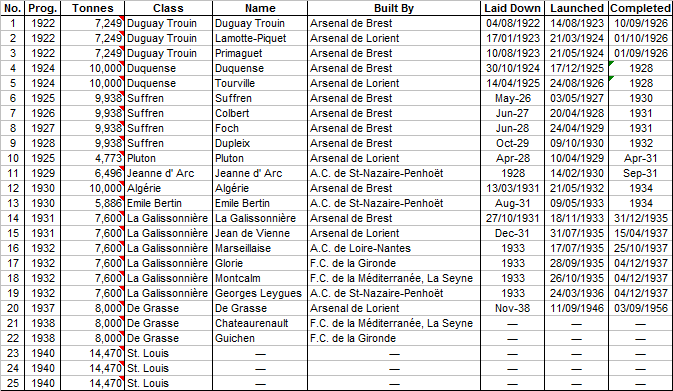Click the 14,470 tonnes cell in row 23
This screenshot has height=391, width=673.
pyautogui.click(x=93, y=353)
